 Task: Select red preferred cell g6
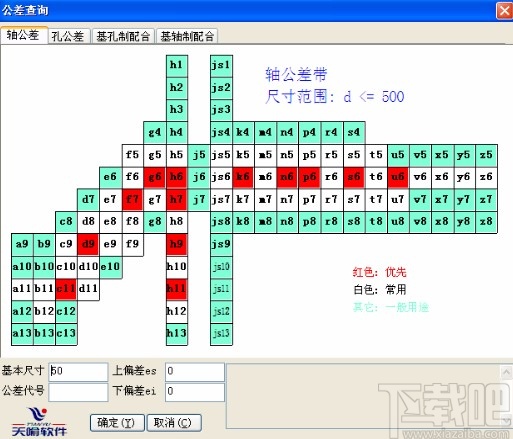pos(155,177)
